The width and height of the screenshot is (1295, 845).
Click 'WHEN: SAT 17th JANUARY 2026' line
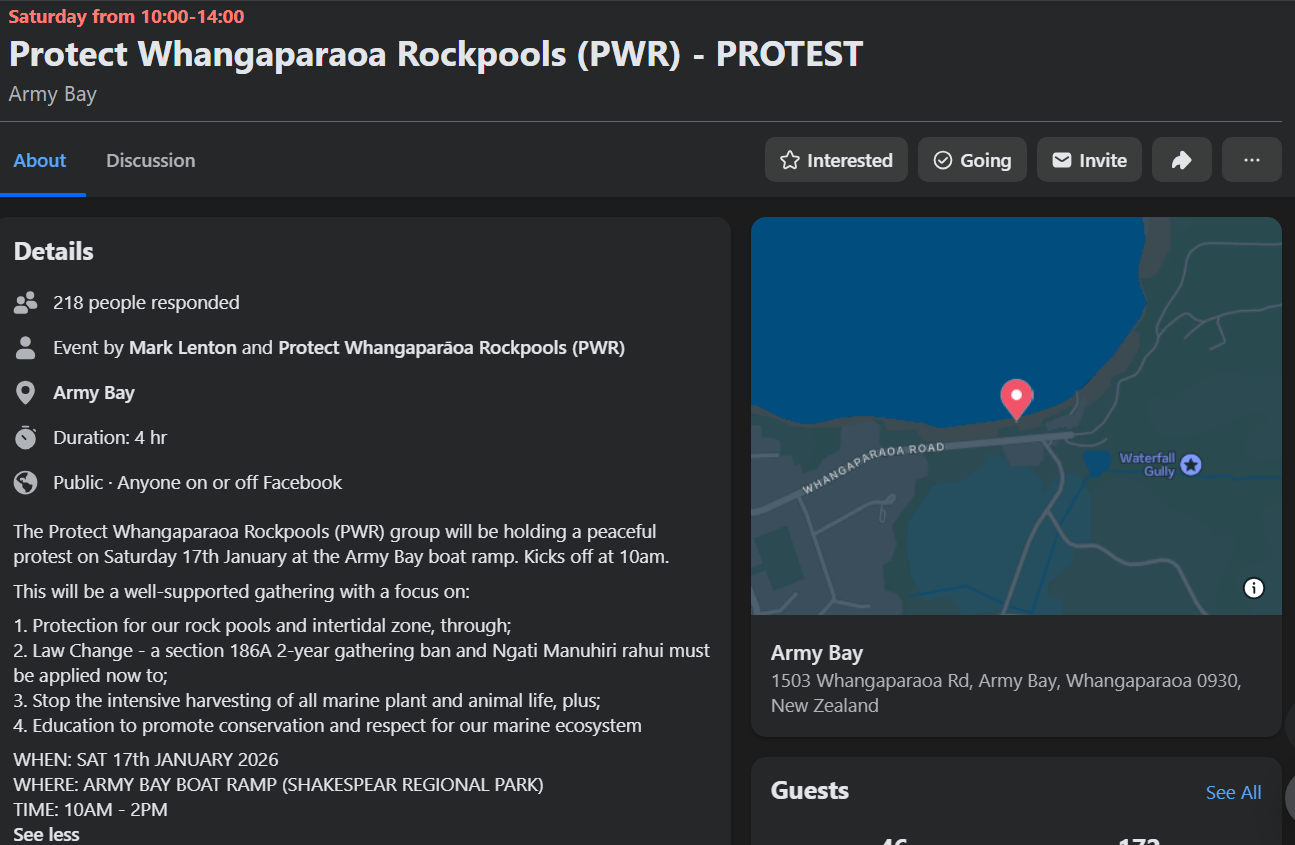(x=146, y=759)
